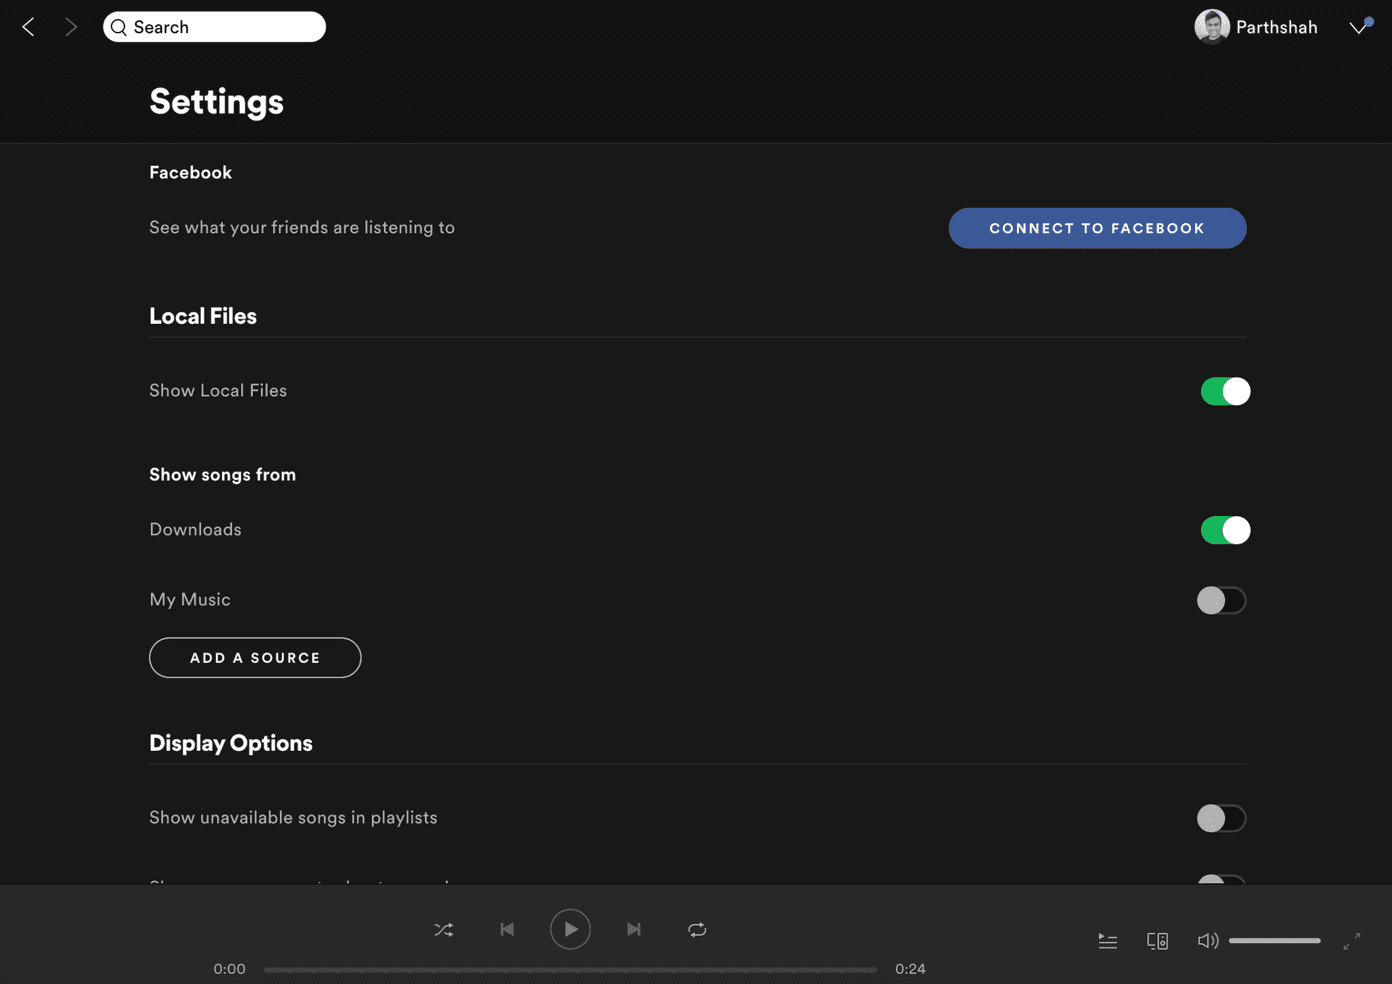The width and height of the screenshot is (1392, 984).
Task: Click the 0:00 elapsed time
Action: [x=229, y=969]
